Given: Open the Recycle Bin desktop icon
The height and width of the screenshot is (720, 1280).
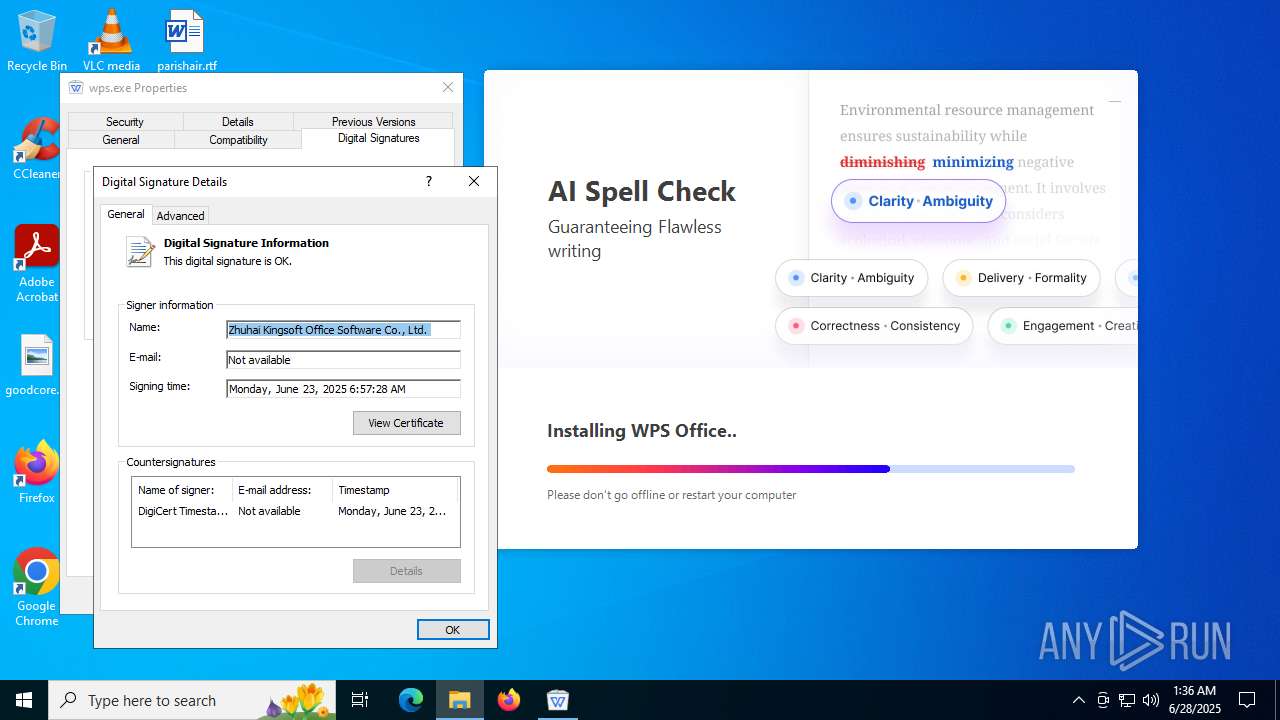Looking at the screenshot, I should point(37,40).
